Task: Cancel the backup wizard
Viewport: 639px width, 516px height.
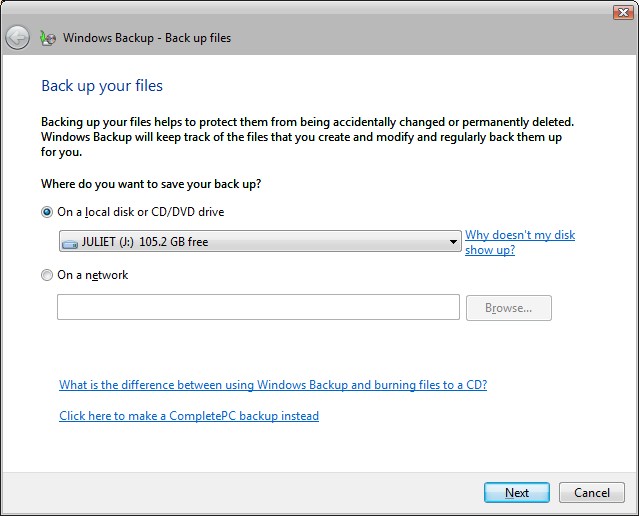Action: pos(592,492)
